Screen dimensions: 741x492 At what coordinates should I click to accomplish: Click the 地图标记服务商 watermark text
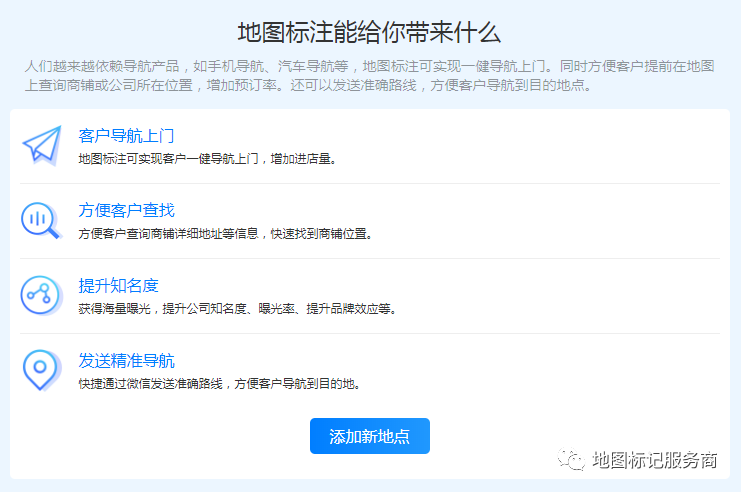click(x=655, y=460)
